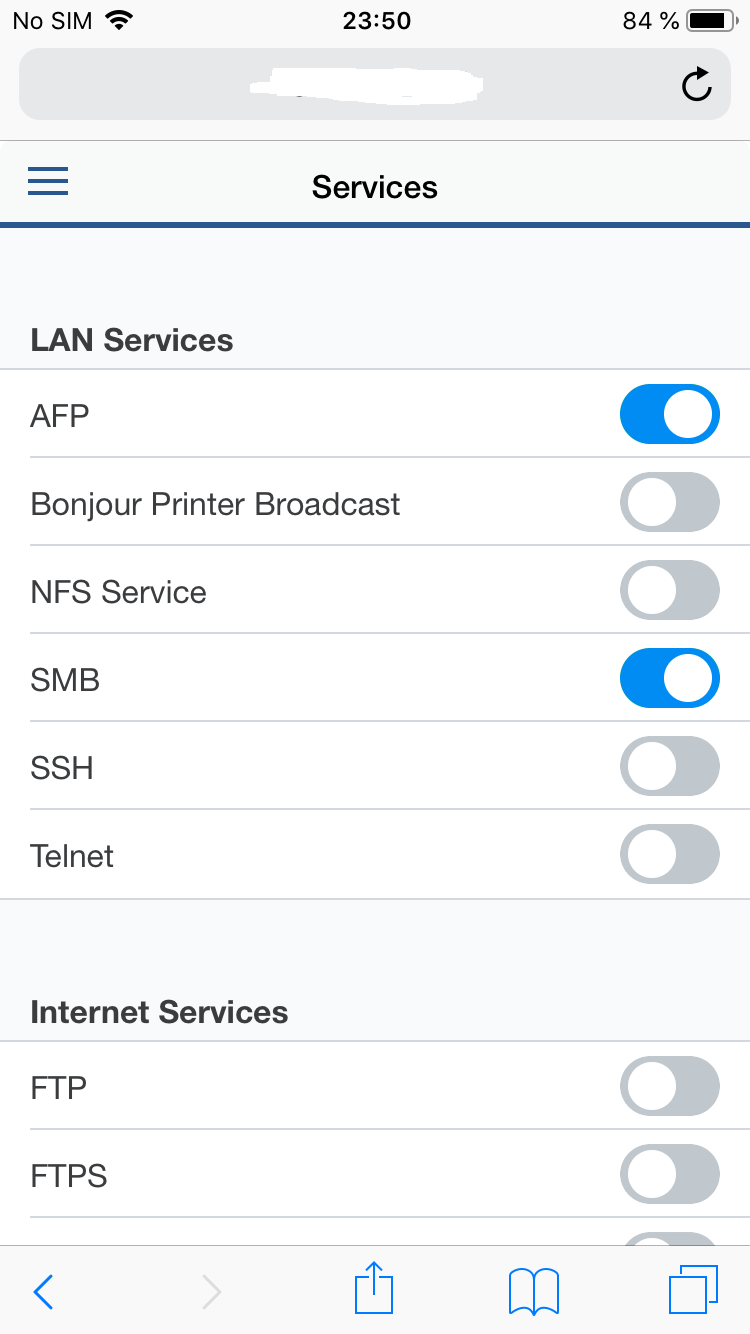Tap the browser address bar
This screenshot has width=750, height=1334.
[350, 85]
